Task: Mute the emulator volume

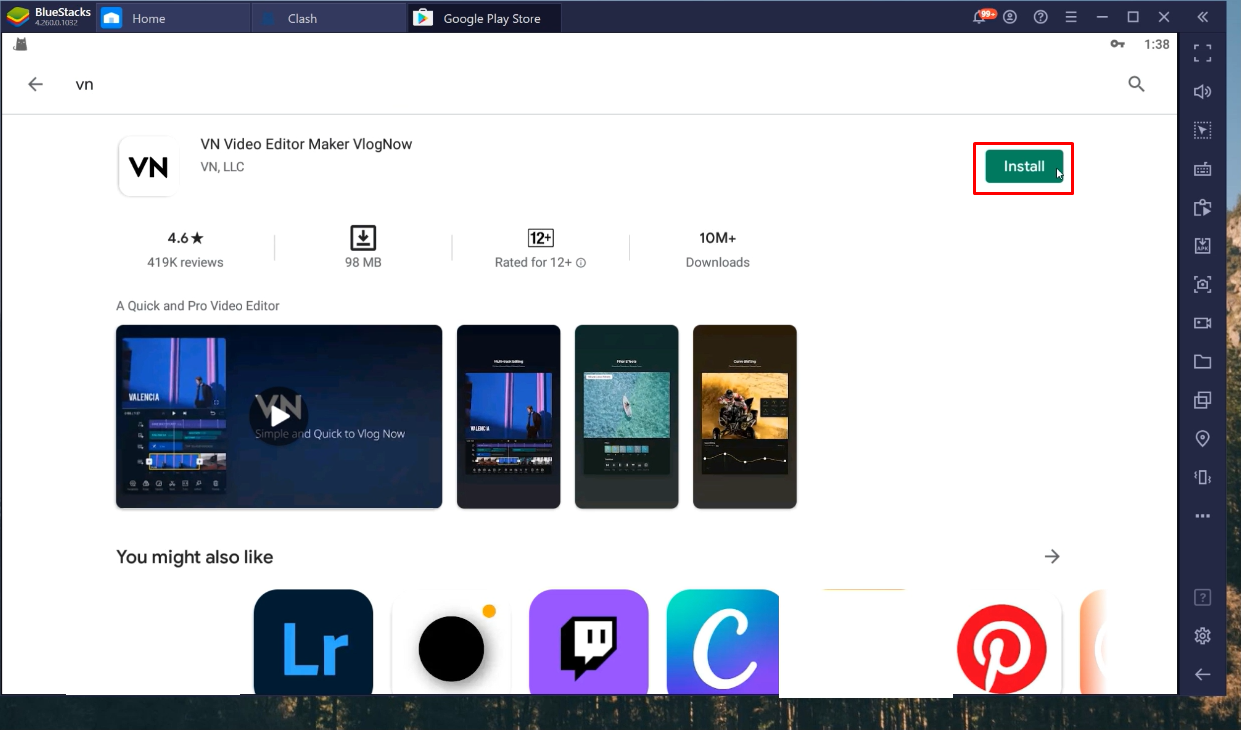Action: point(1202,91)
